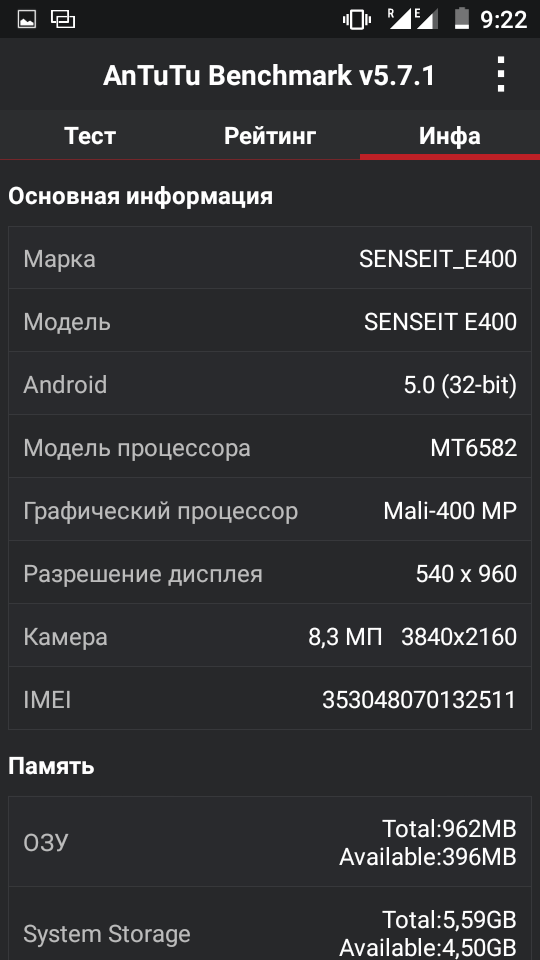Open the three-dot overflow menu
The height and width of the screenshot is (960, 540).
click(501, 74)
